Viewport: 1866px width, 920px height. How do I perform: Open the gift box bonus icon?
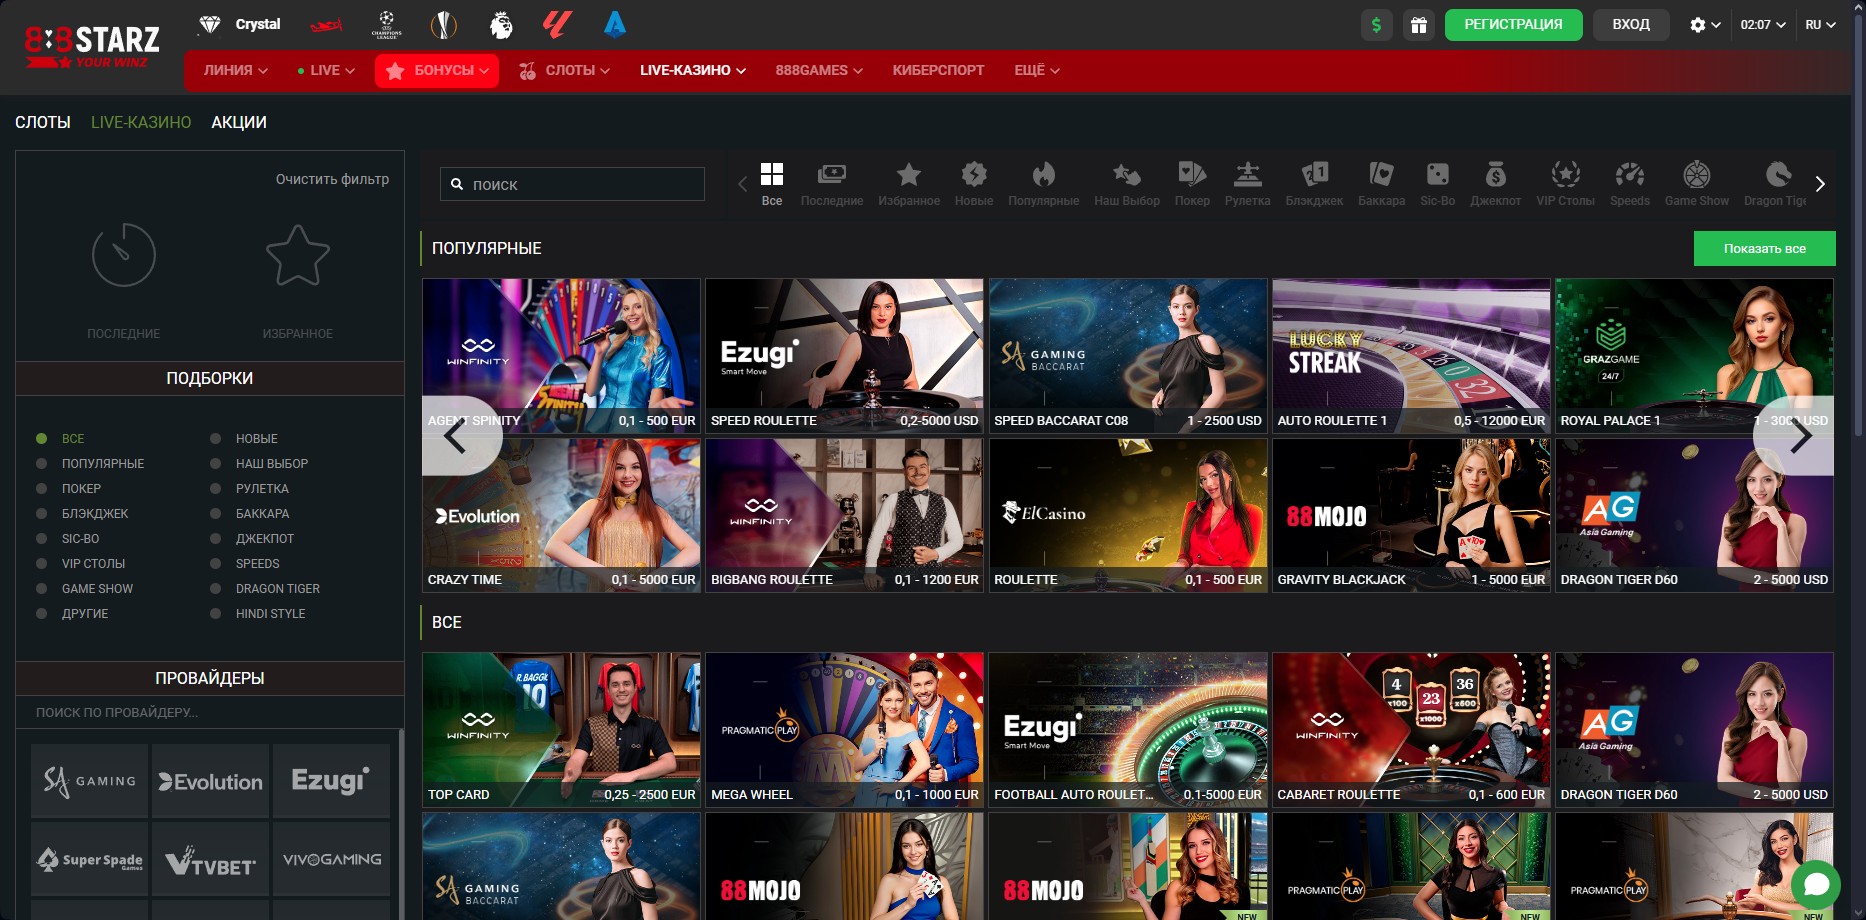tap(1418, 25)
